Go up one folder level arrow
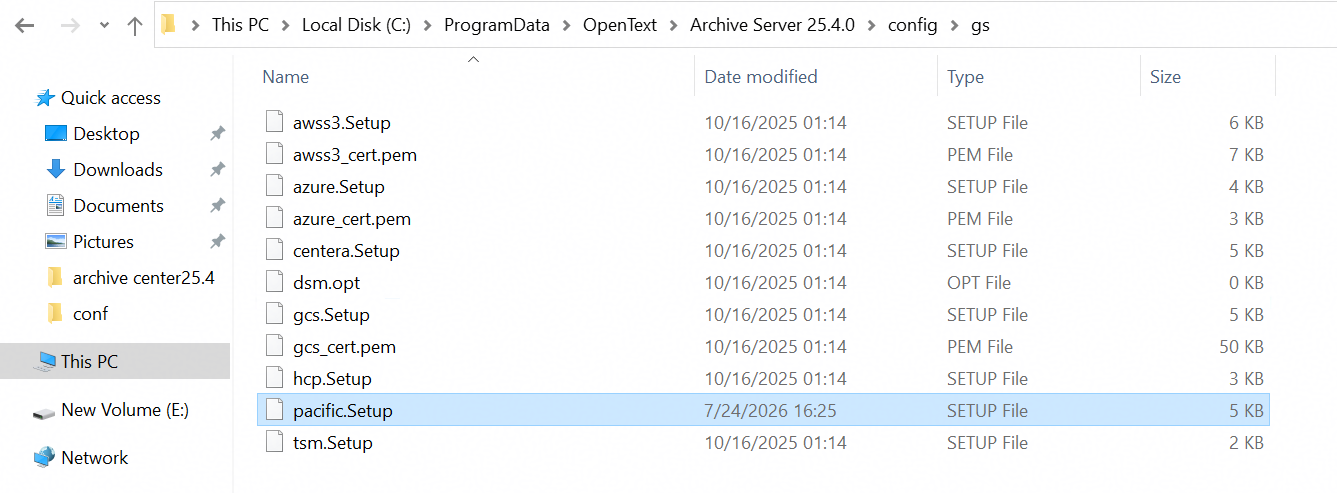1337x493 pixels. [x=135, y=26]
